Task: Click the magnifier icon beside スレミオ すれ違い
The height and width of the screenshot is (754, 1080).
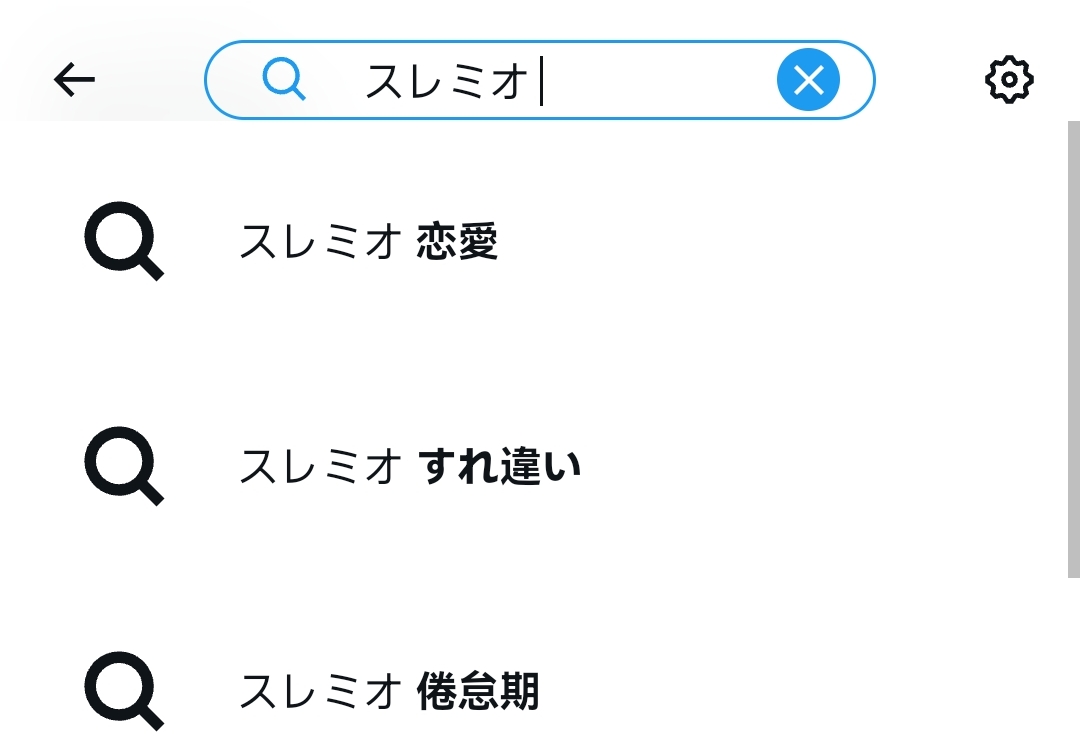Action: pos(124,467)
